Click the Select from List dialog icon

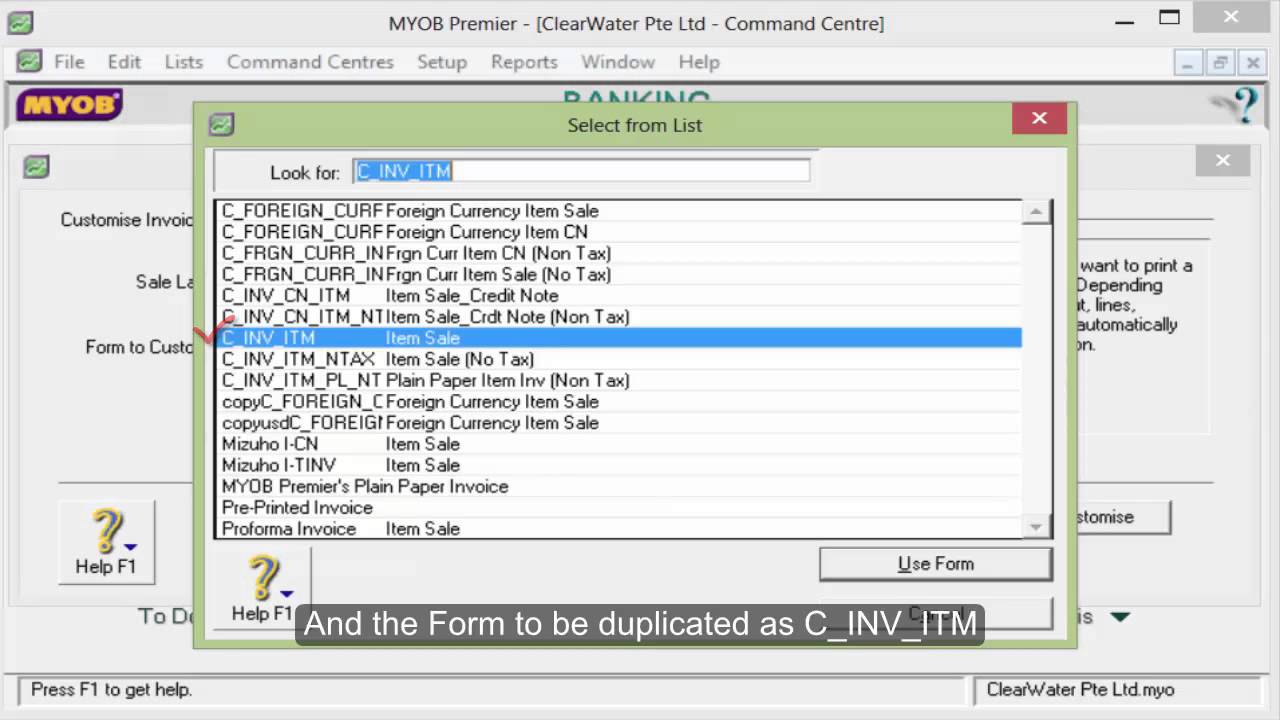tap(221, 125)
